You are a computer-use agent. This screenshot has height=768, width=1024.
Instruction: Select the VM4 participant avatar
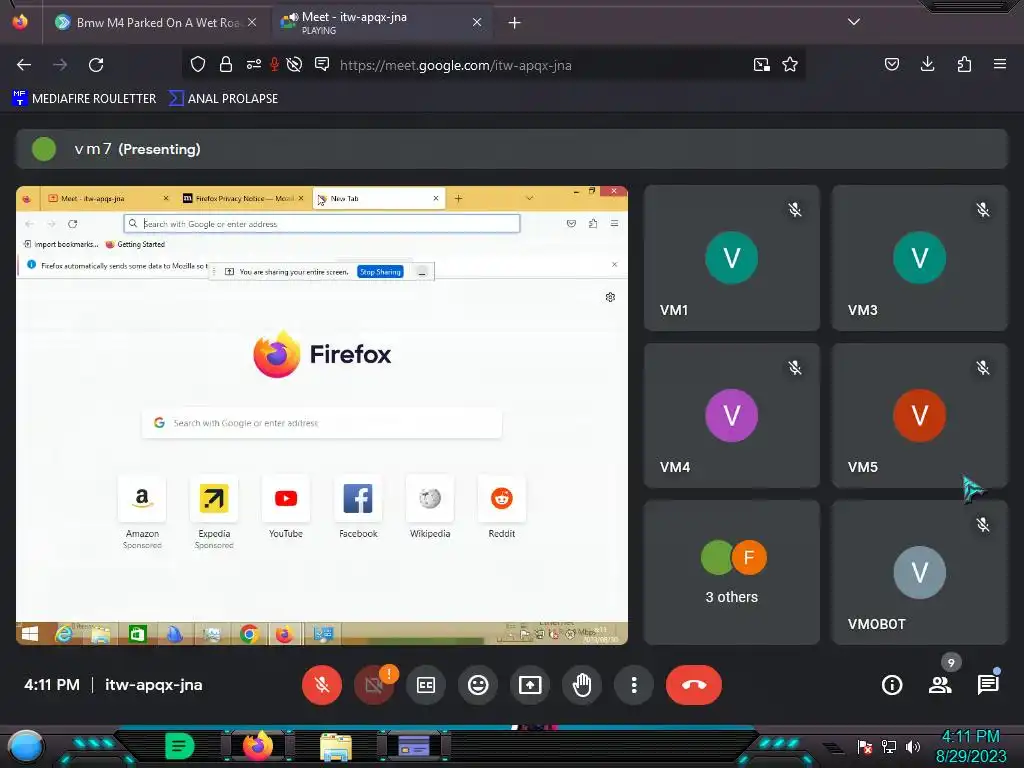coord(731,415)
